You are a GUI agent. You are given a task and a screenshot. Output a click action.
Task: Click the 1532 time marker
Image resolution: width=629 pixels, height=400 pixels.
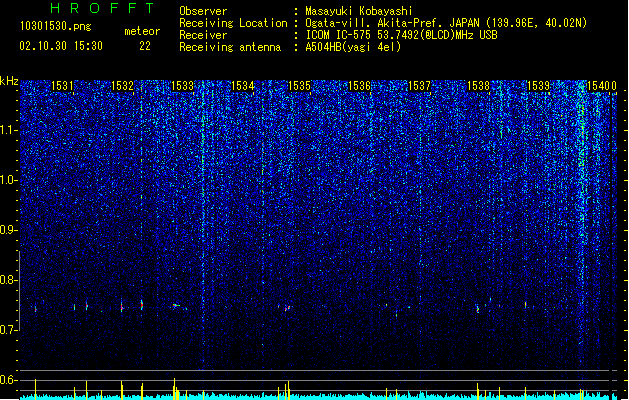(122, 86)
